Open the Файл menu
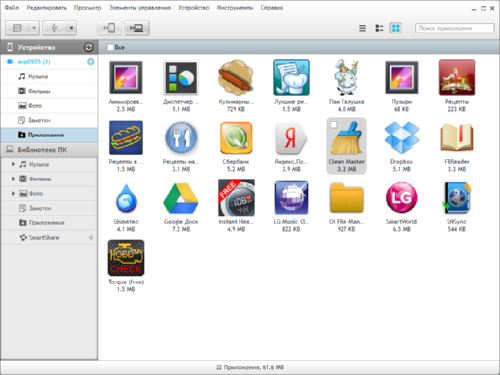The image size is (500, 375). (12, 8)
